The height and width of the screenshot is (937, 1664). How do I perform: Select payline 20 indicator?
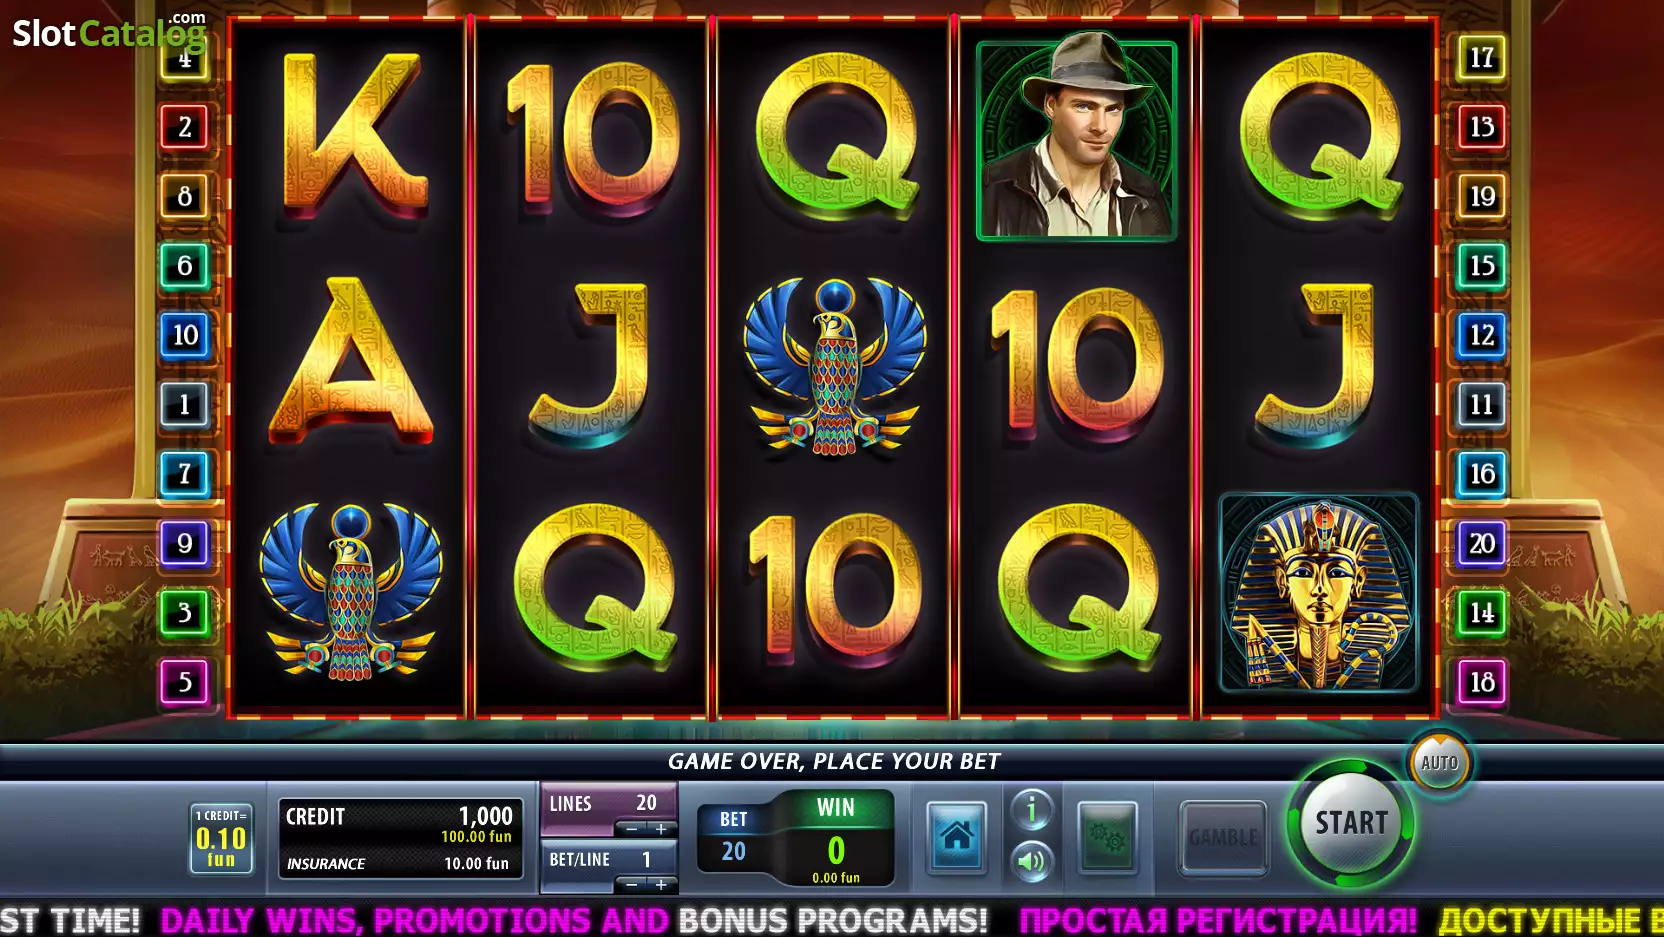pyautogui.click(x=1481, y=543)
